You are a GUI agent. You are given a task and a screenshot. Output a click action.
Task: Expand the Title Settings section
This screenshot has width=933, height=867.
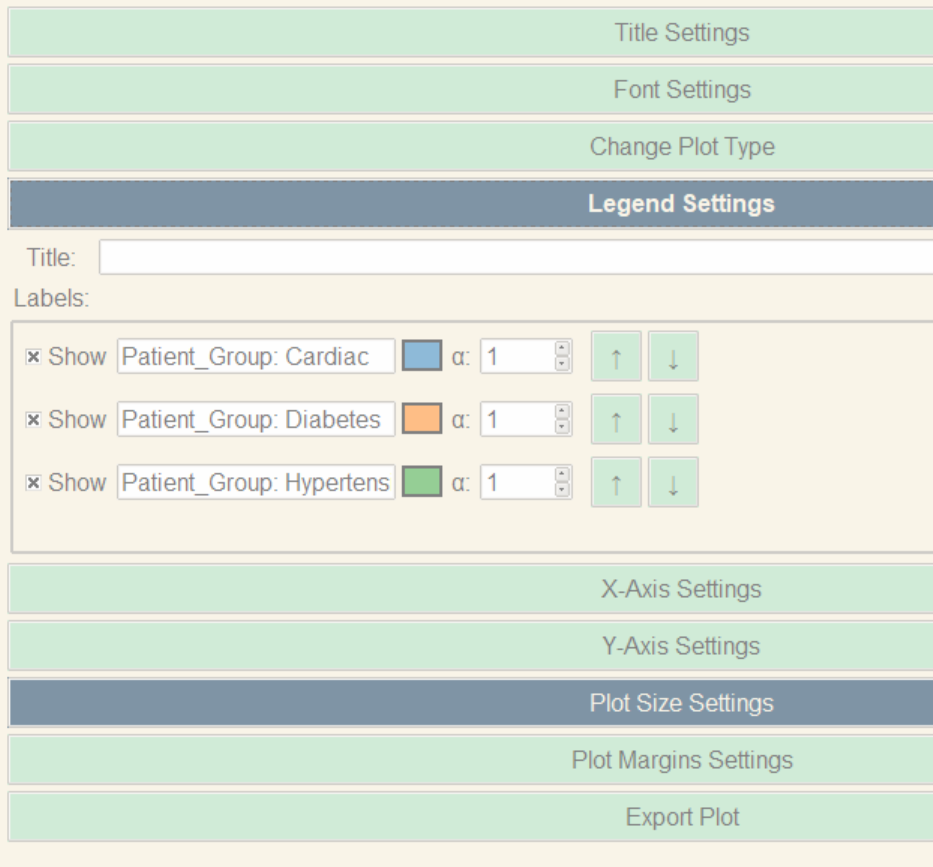(681, 33)
